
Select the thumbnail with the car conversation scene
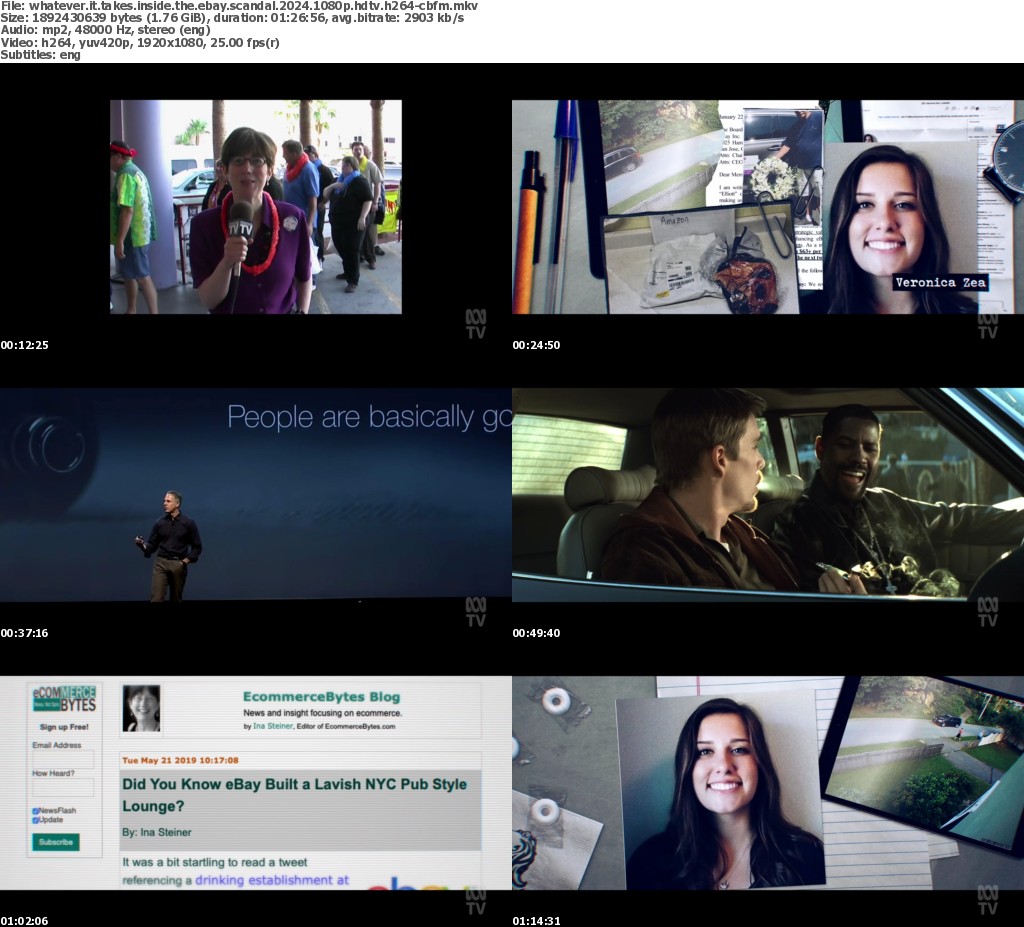[768, 494]
